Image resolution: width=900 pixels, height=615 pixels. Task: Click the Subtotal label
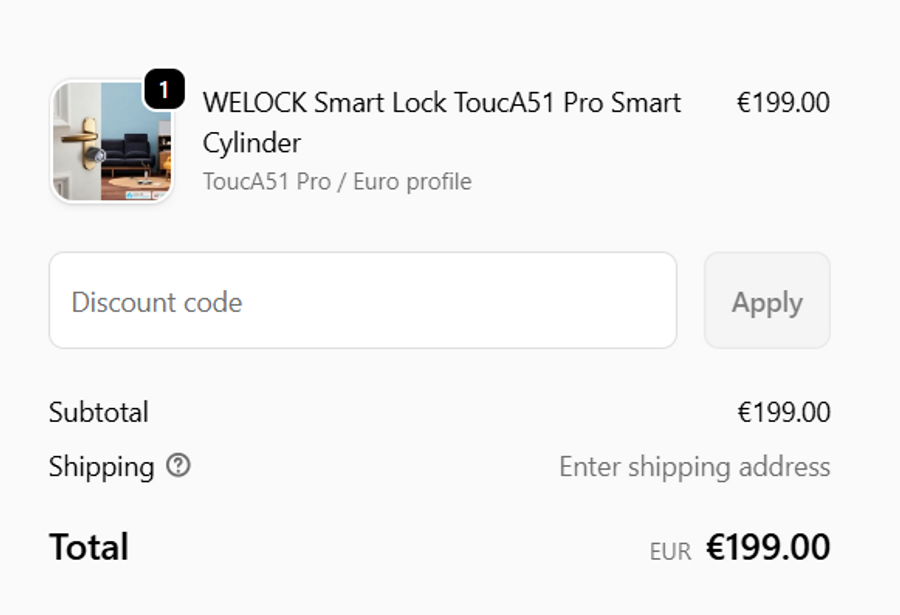click(x=99, y=412)
